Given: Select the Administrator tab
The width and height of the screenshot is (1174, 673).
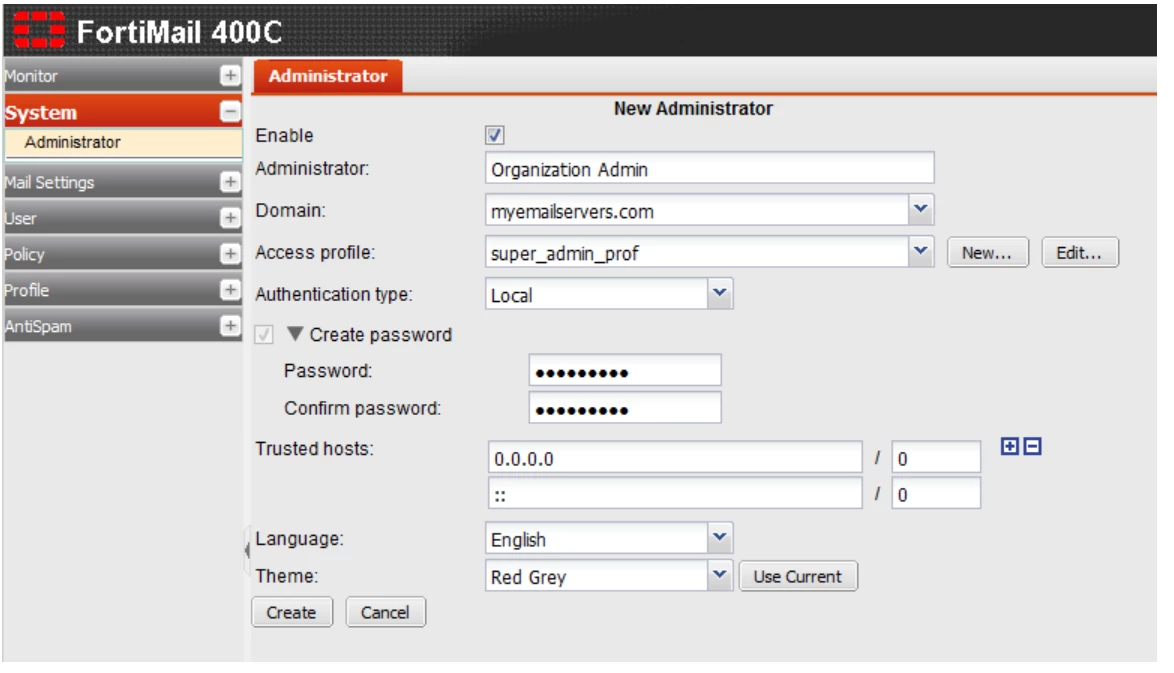Looking at the screenshot, I should coord(328,76).
